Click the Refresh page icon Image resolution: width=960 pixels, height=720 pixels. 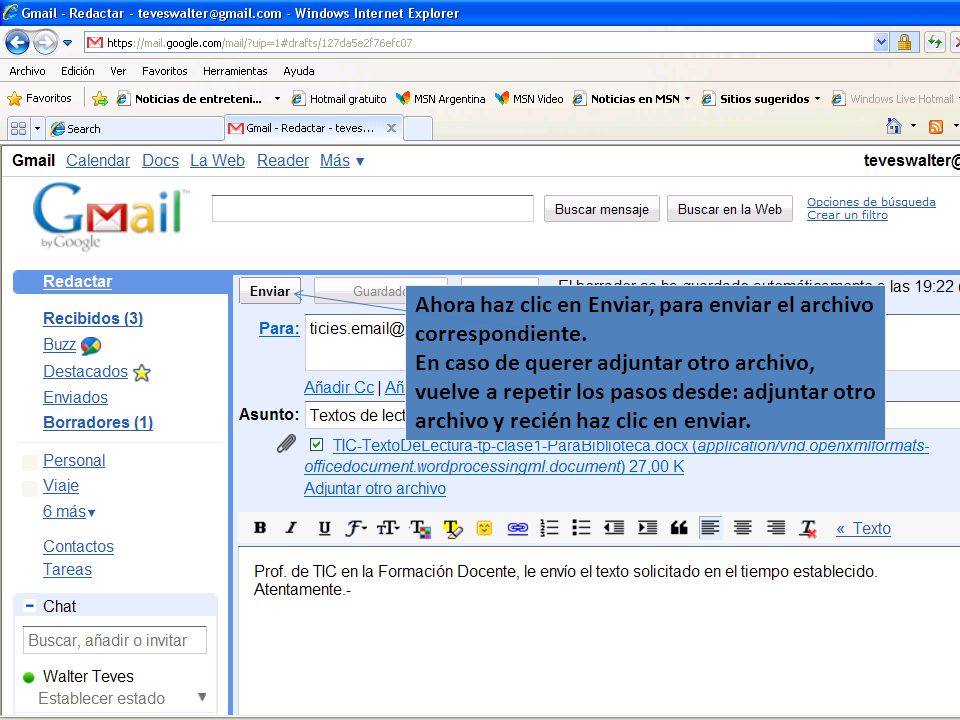click(934, 42)
